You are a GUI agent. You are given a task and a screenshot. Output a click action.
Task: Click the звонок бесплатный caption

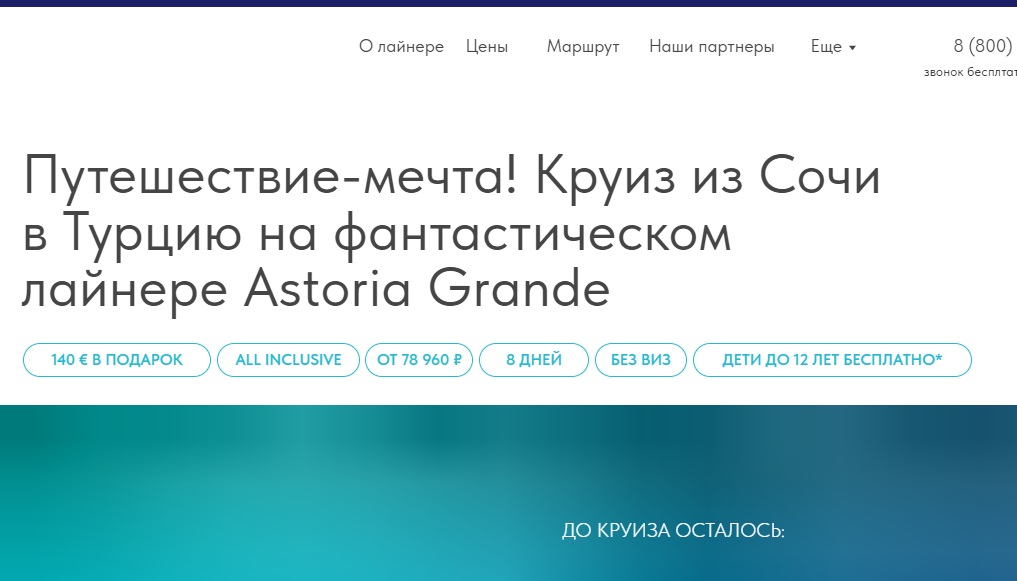[970, 72]
